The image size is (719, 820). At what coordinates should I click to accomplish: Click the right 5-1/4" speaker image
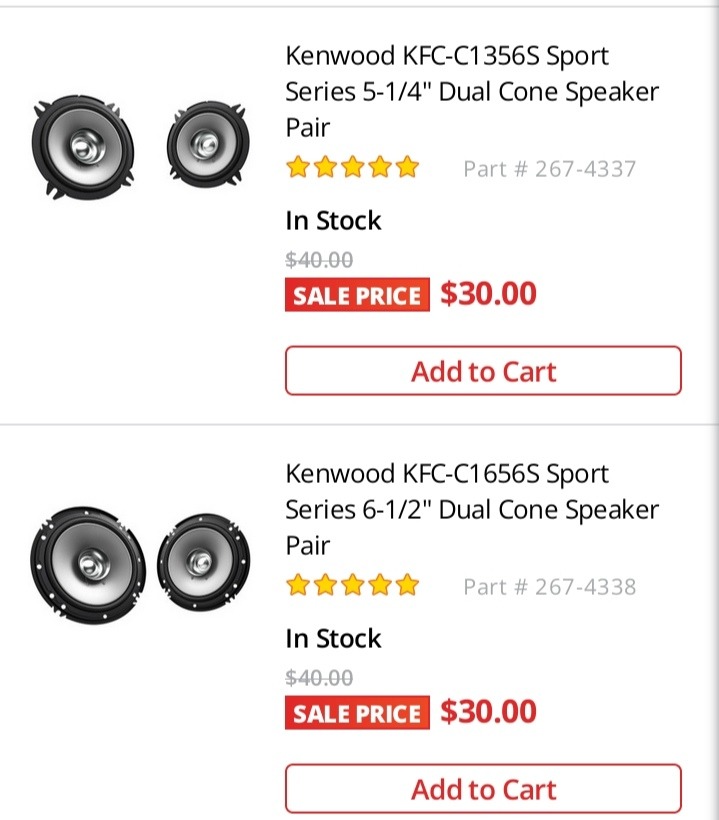point(208,143)
